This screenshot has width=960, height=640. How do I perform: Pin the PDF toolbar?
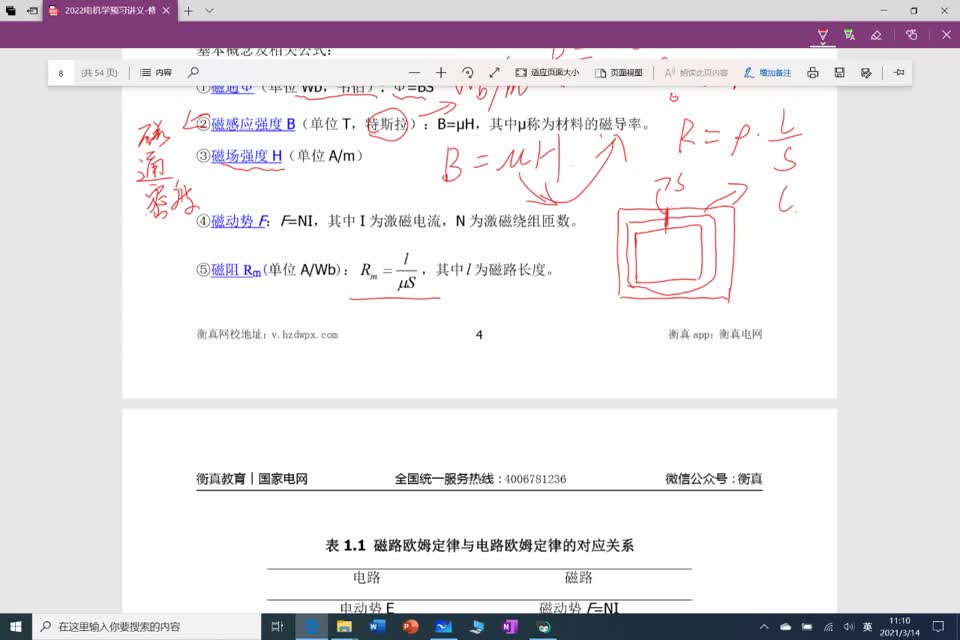[x=899, y=72]
